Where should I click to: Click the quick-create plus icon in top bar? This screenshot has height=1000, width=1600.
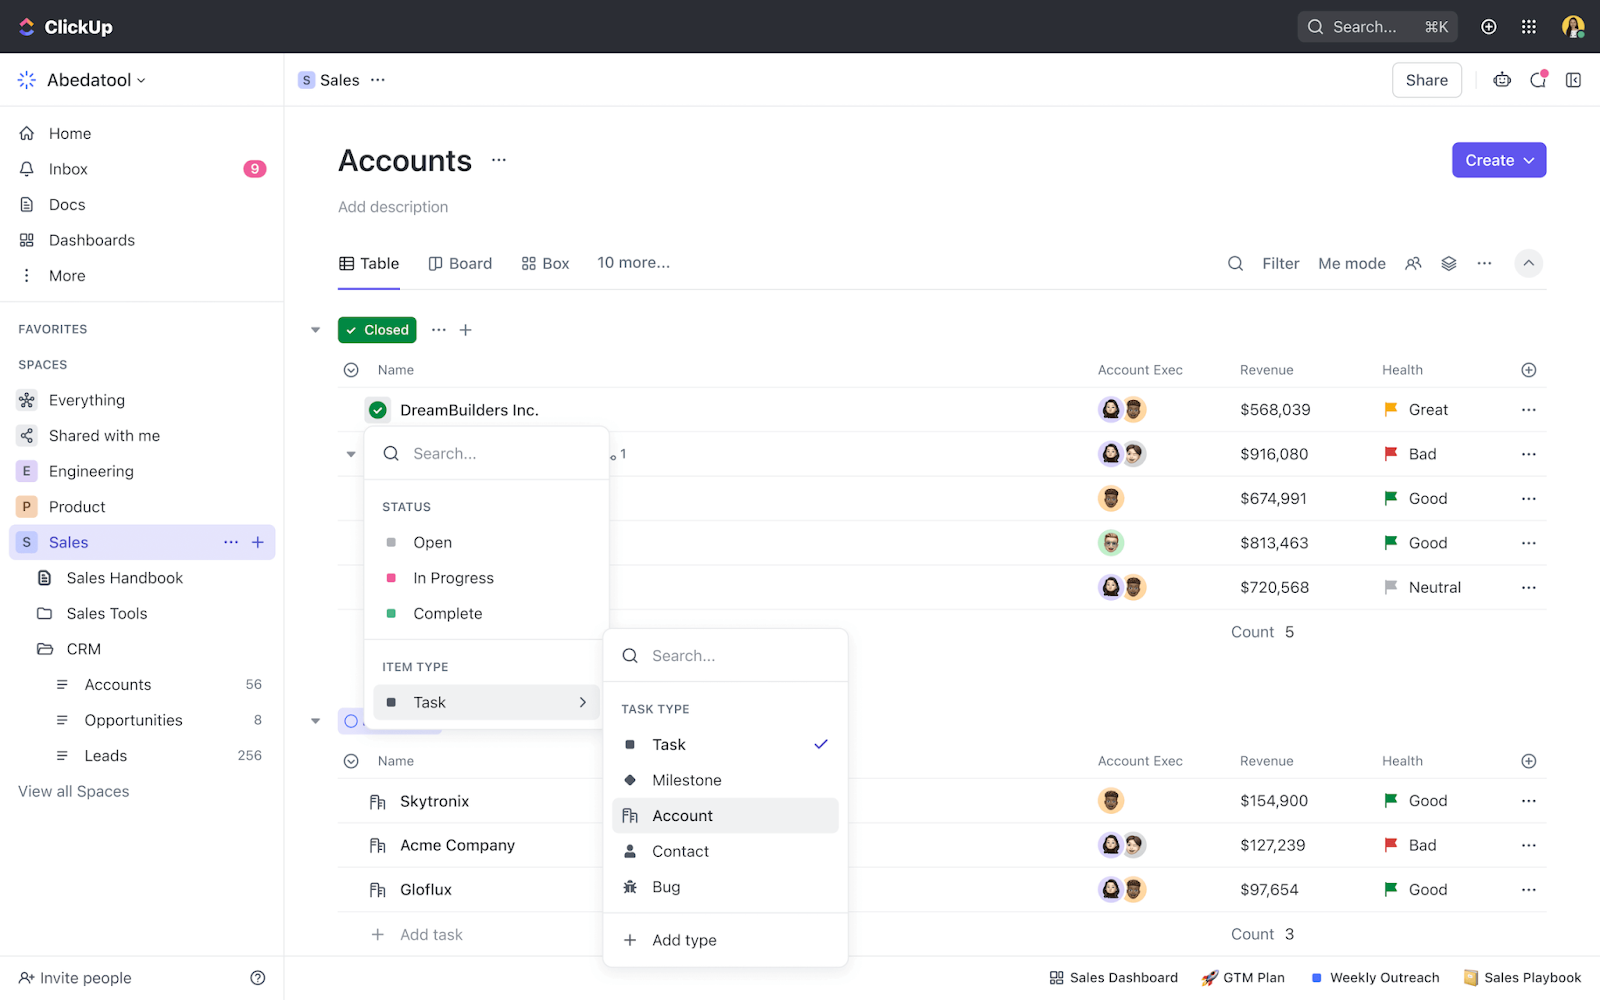1488,27
